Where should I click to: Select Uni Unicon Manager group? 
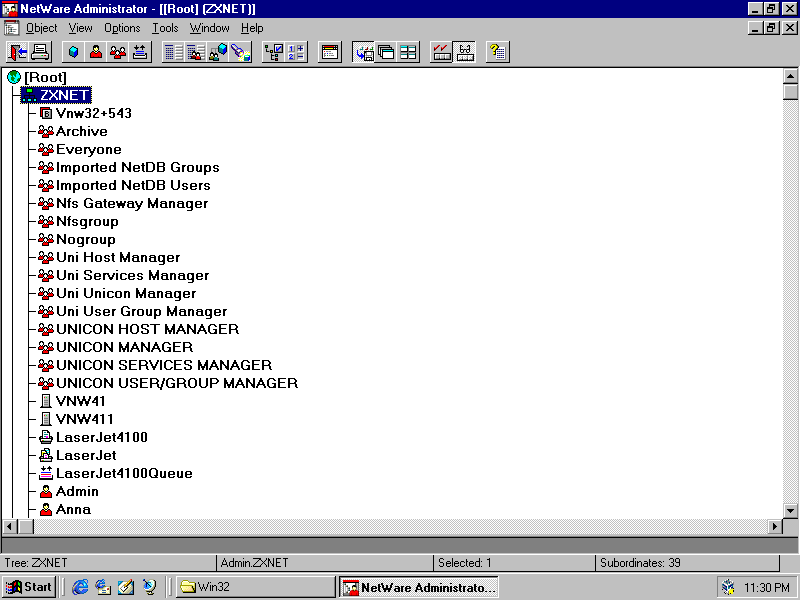(x=126, y=293)
